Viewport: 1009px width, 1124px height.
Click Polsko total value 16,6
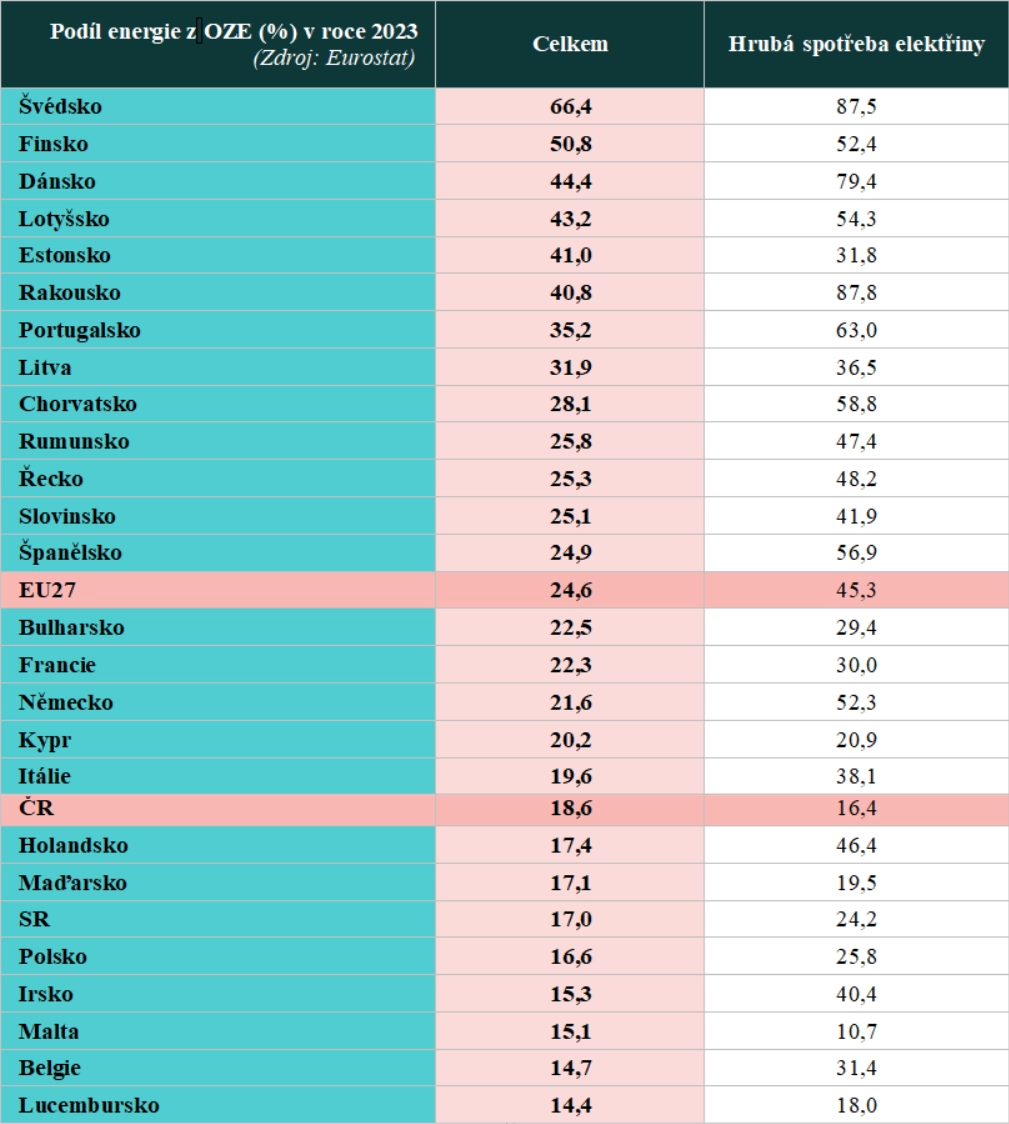coord(570,956)
